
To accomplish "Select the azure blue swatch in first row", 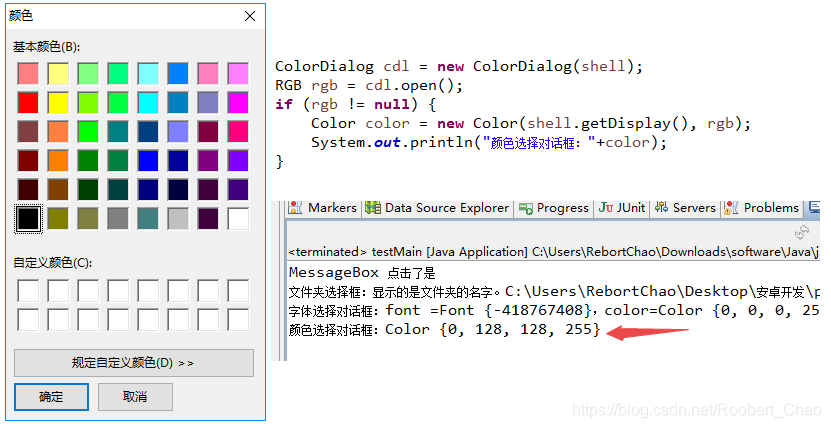I will 178,74.
